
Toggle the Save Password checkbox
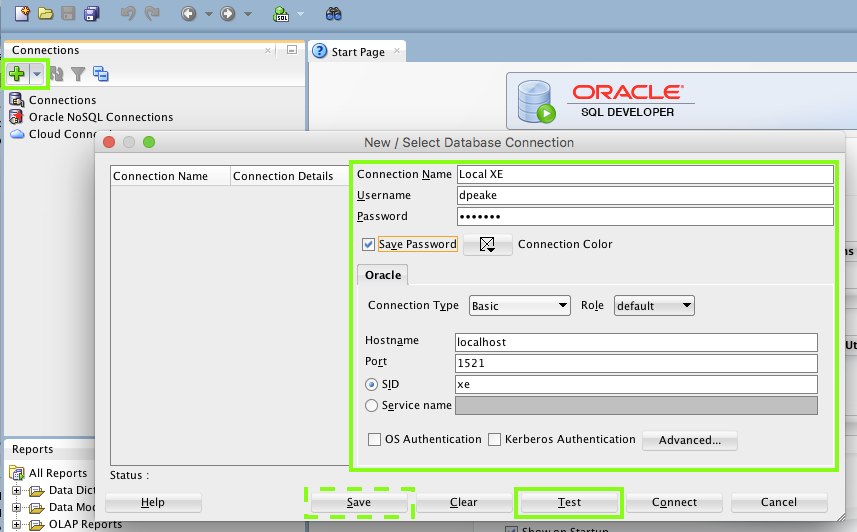pyautogui.click(x=368, y=244)
